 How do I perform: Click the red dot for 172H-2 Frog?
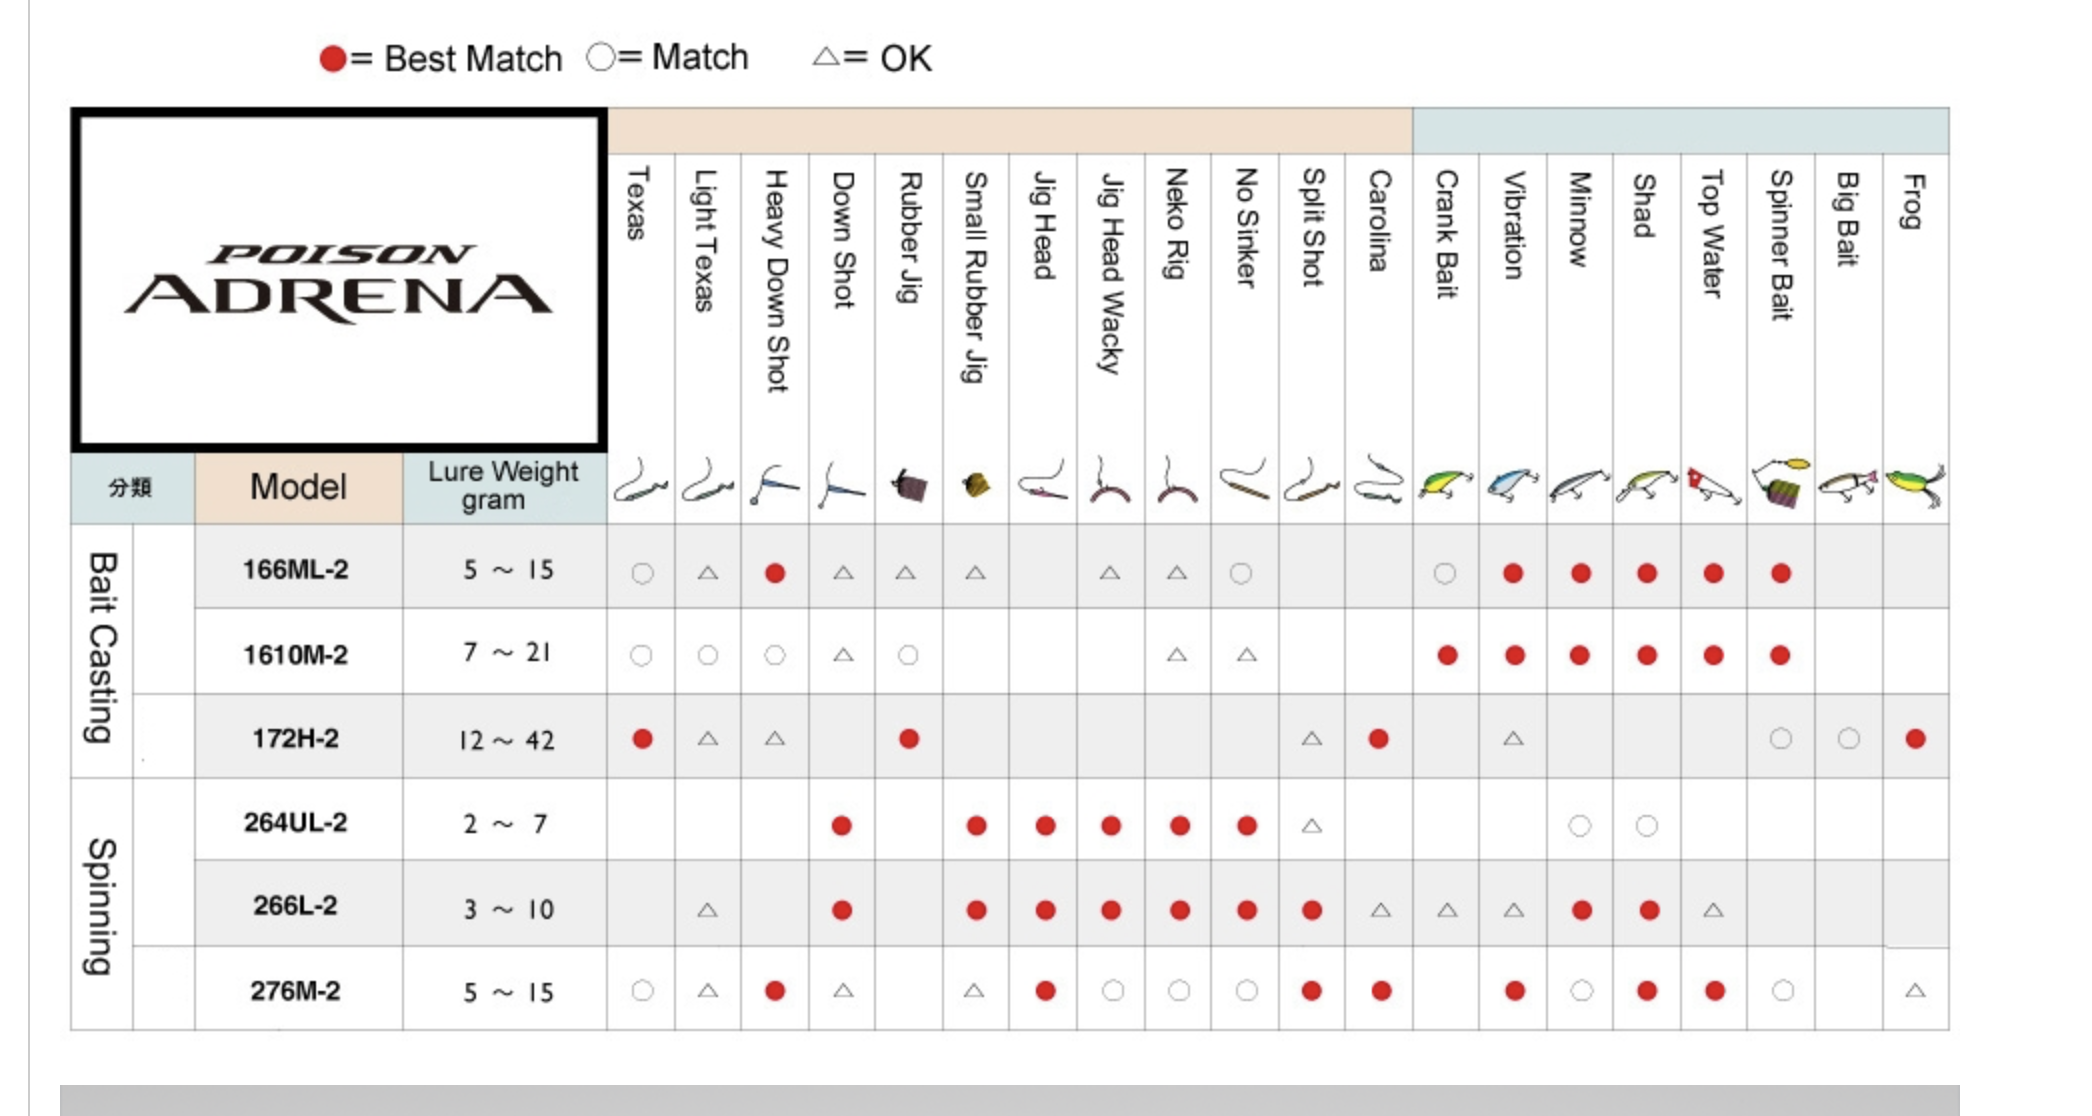pyautogui.click(x=1915, y=739)
